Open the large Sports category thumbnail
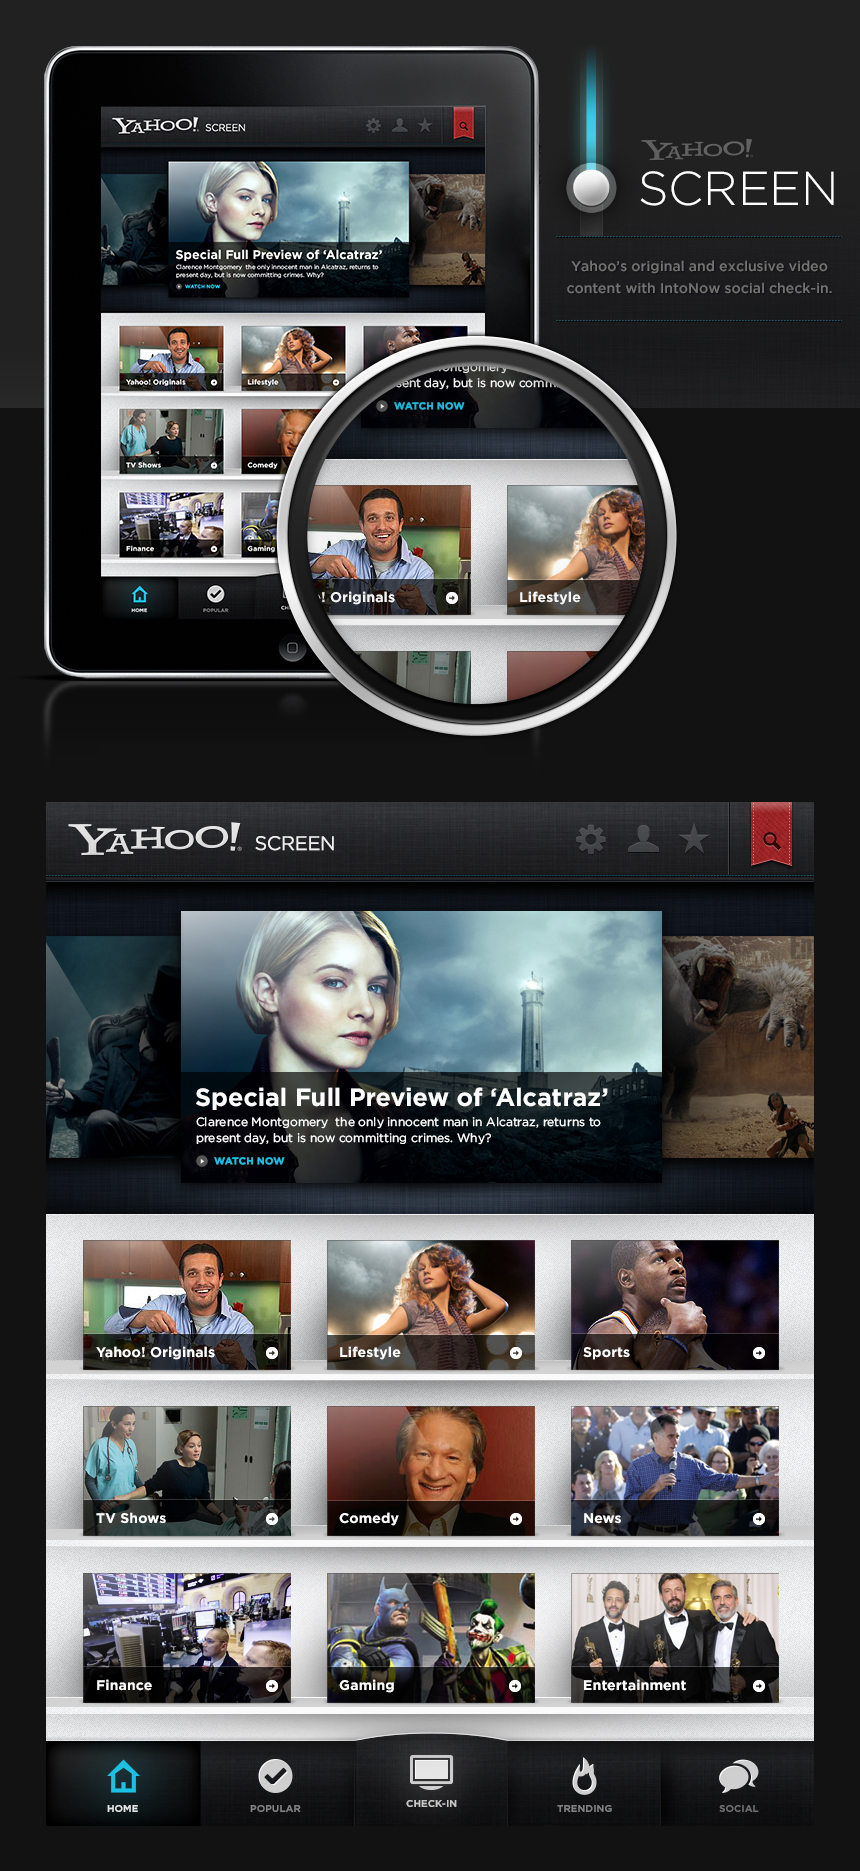 (x=675, y=1305)
